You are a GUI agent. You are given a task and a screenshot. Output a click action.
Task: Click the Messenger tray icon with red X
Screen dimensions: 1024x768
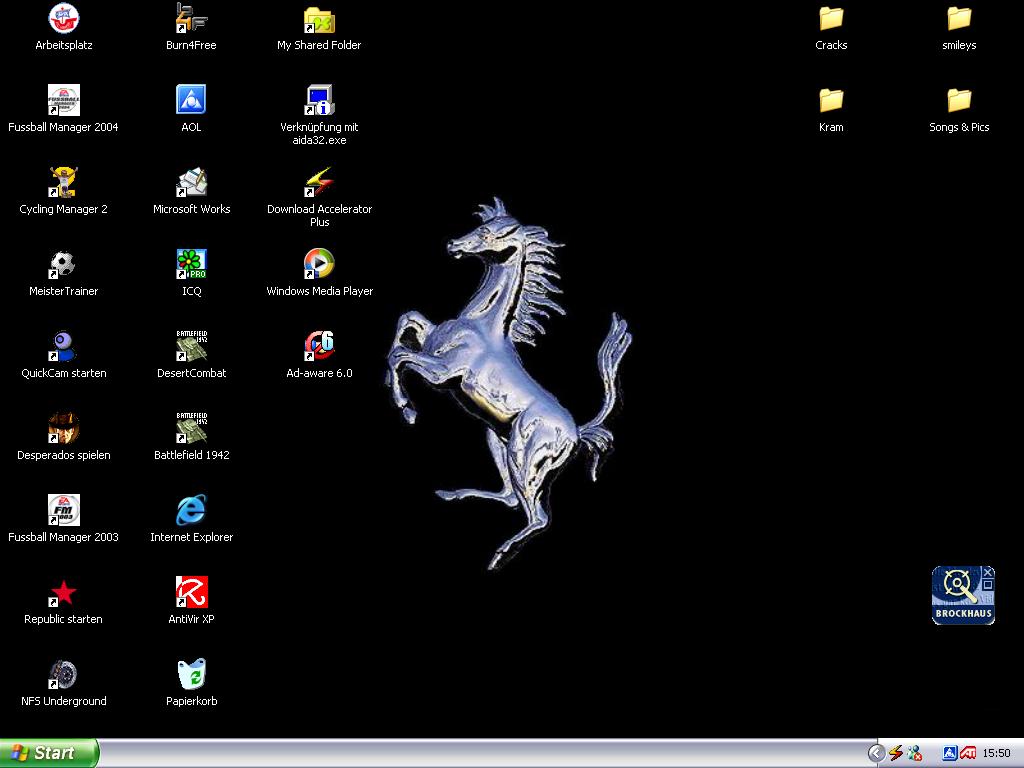914,753
